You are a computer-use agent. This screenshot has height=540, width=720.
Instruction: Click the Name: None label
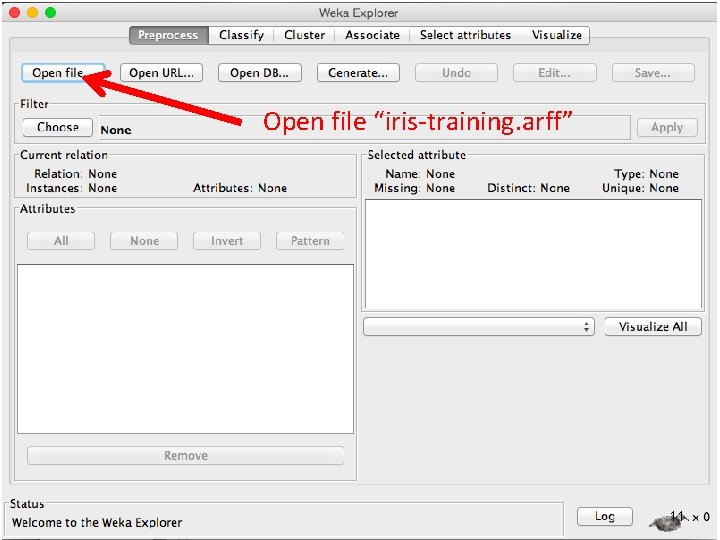(x=420, y=174)
